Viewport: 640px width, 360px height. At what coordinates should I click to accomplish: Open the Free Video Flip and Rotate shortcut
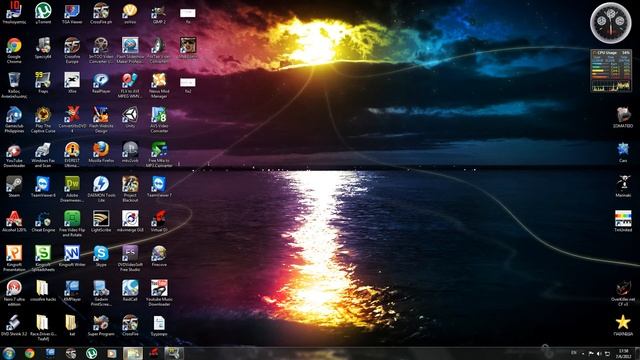(x=72, y=224)
